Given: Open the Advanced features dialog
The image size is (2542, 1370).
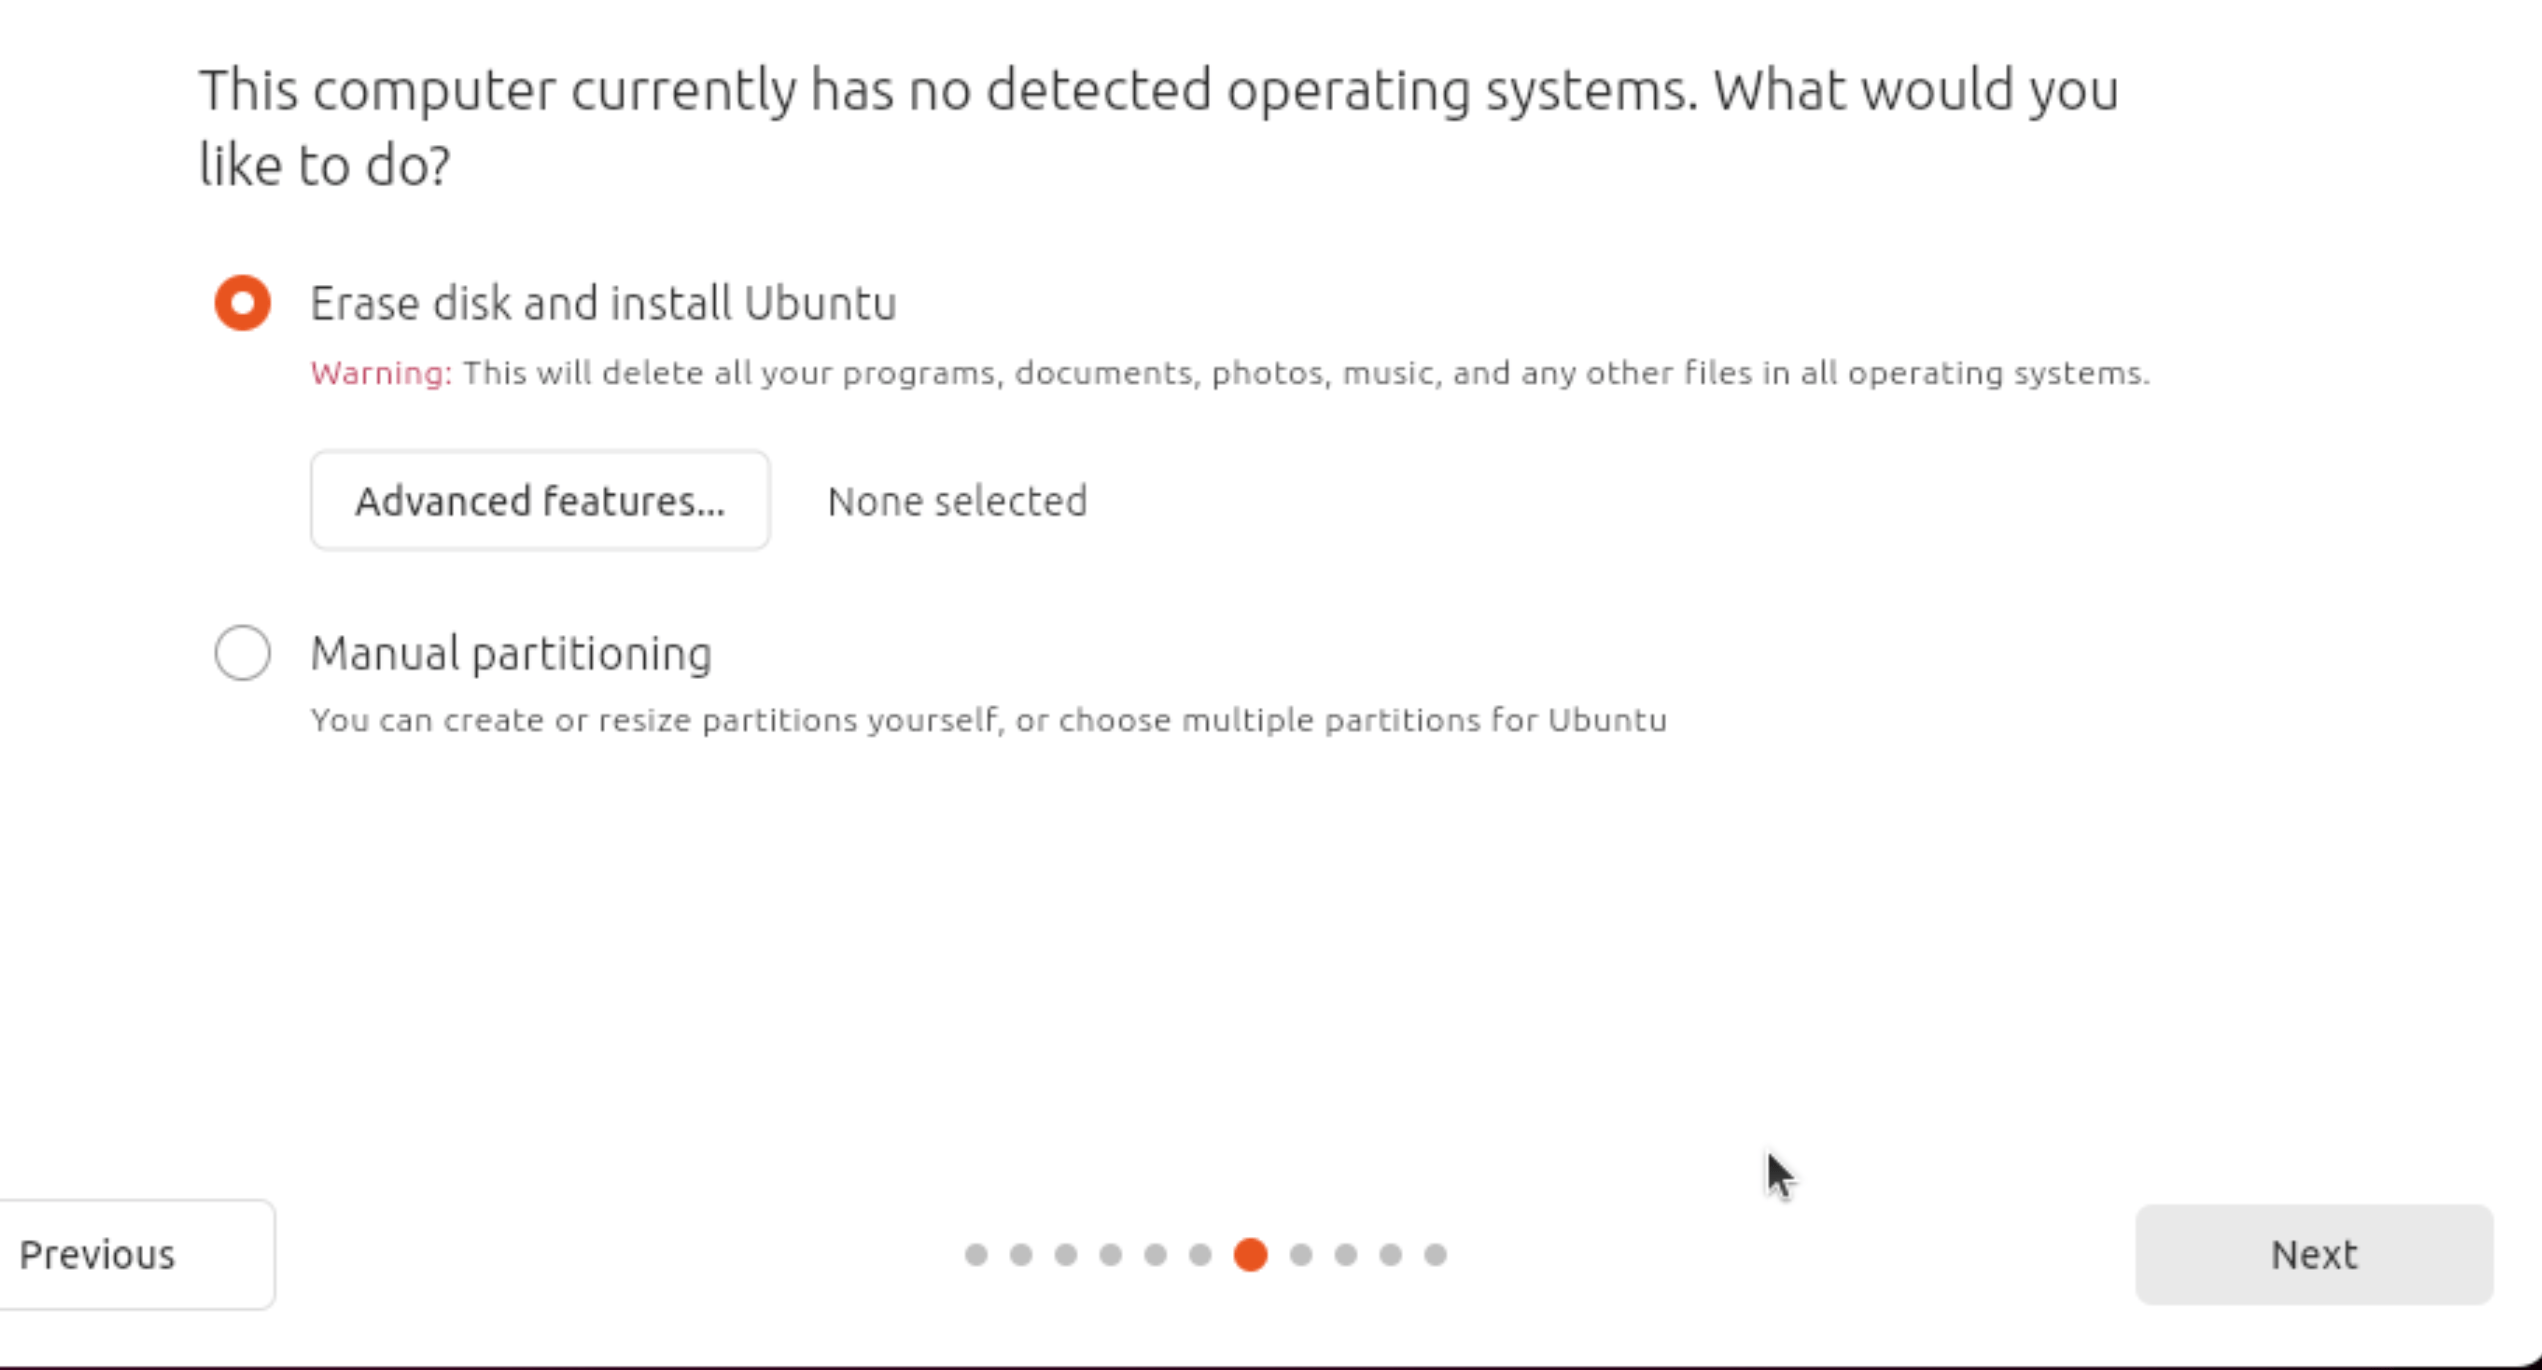Looking at the screenshot, I should 540,500.
